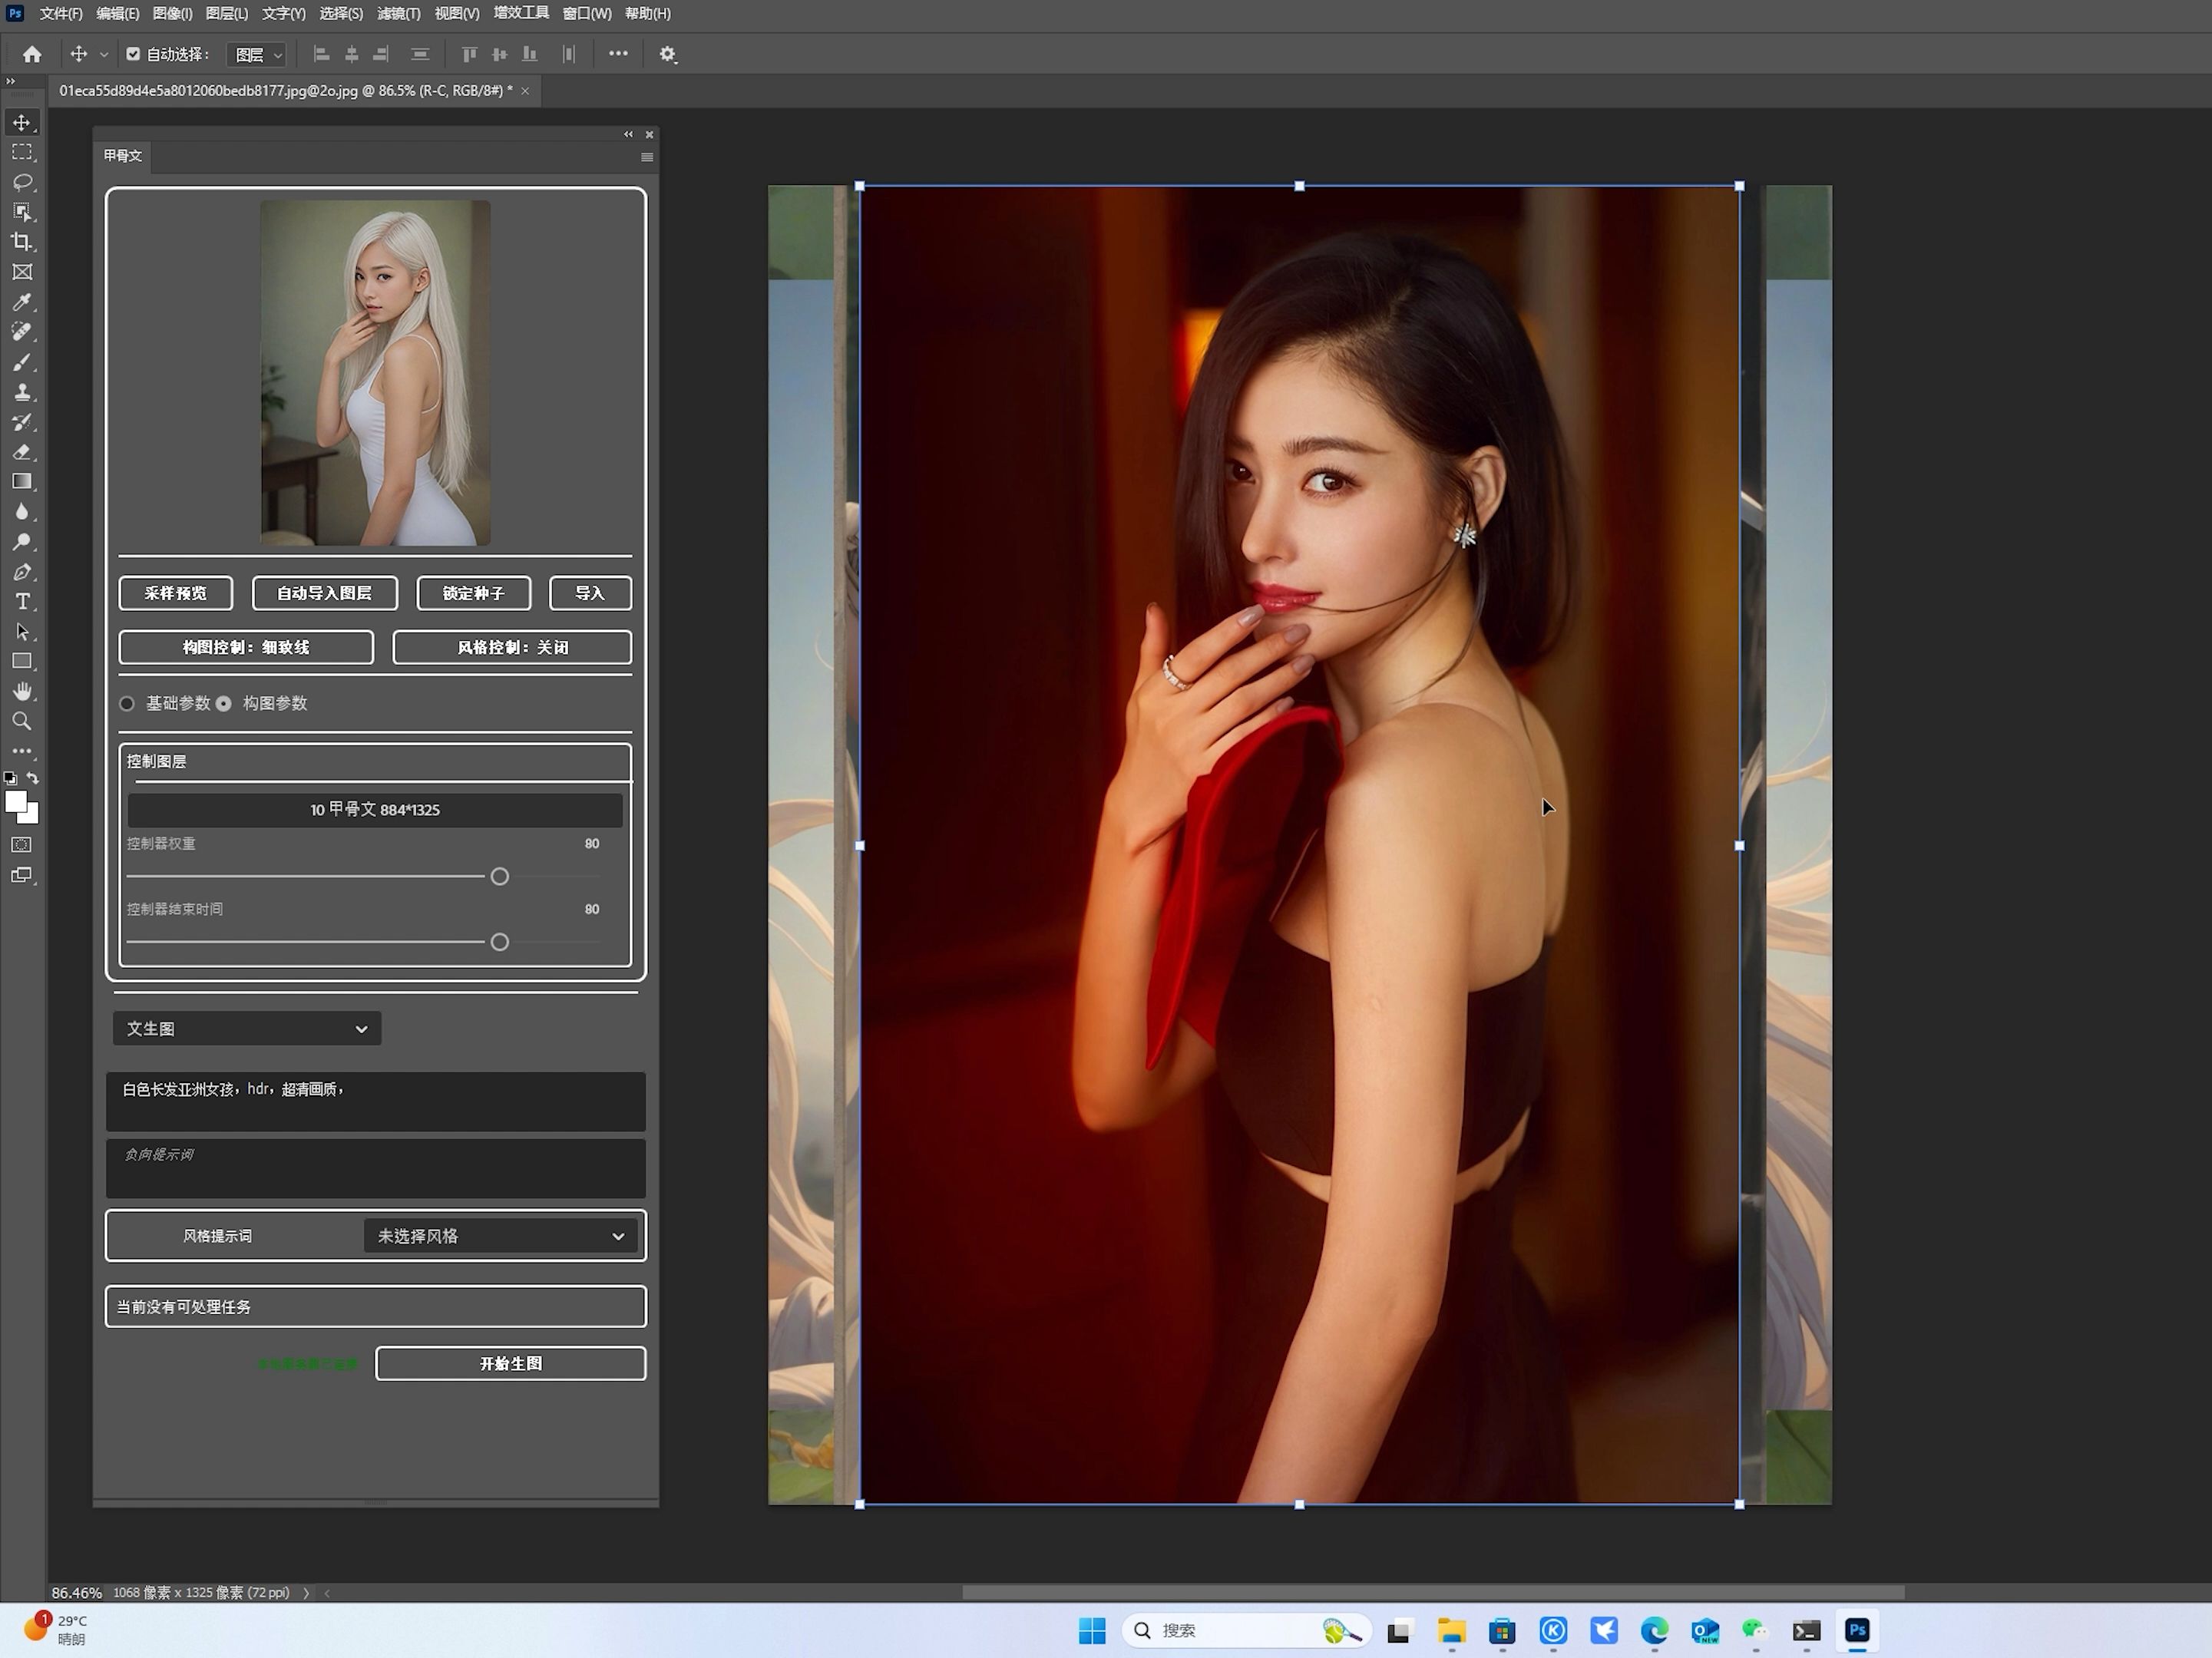Select the Object Selection tool
This screenshot has width=2212, height=1658.
[x=22, y=212]
